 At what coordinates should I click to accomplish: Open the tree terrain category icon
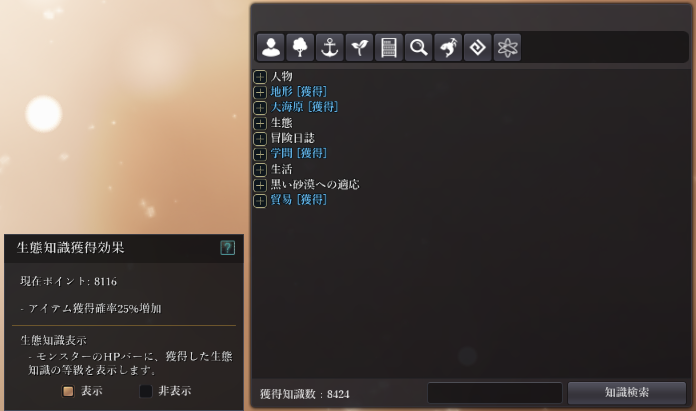point(300,47)
